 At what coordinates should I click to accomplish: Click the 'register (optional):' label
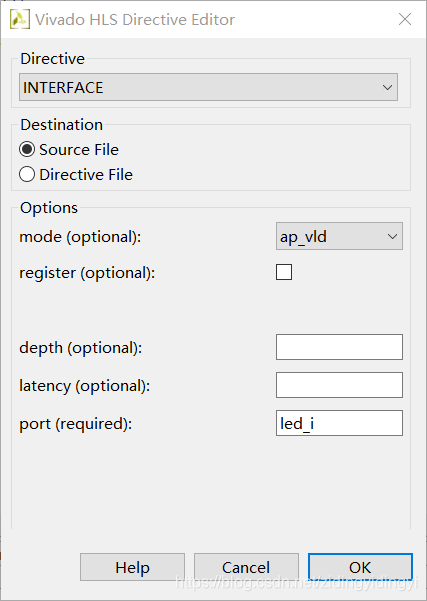pyautogui.click(x=87, y=273)
